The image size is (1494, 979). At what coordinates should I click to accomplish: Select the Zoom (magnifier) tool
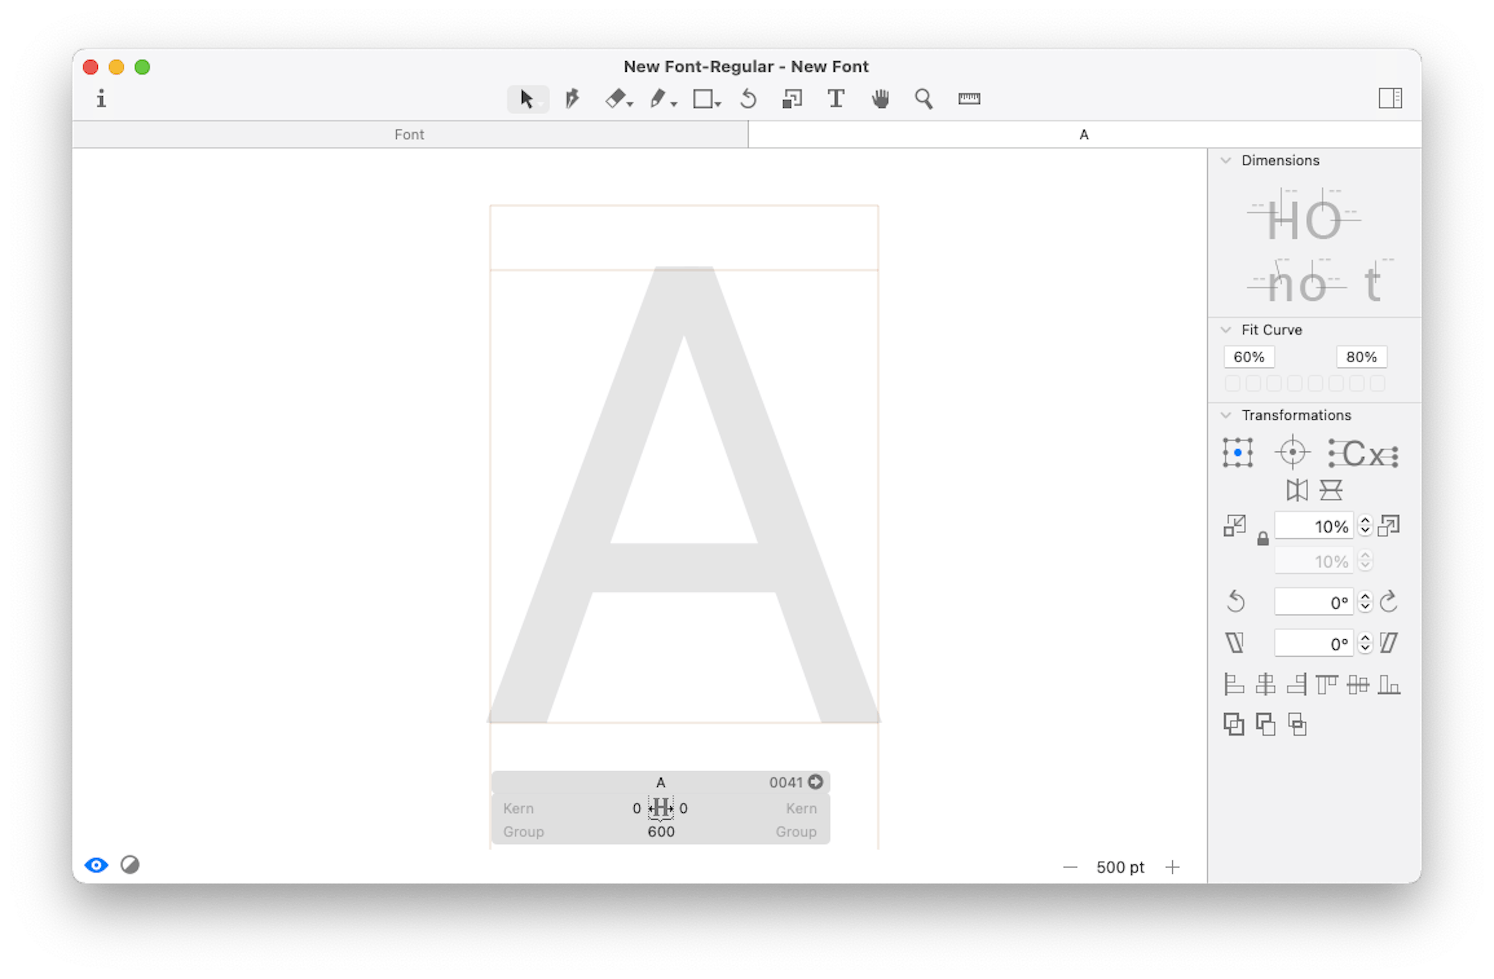click(924, 99)
